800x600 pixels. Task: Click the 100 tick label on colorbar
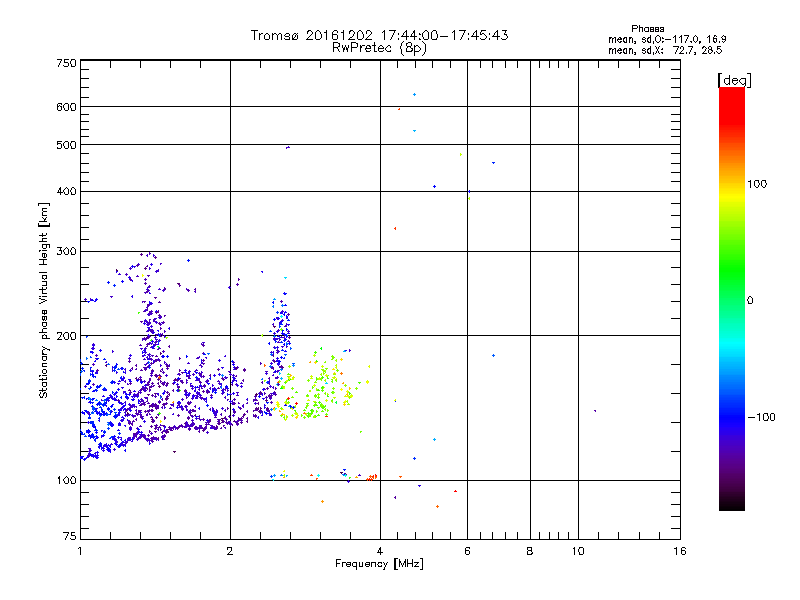pos(757,184)
